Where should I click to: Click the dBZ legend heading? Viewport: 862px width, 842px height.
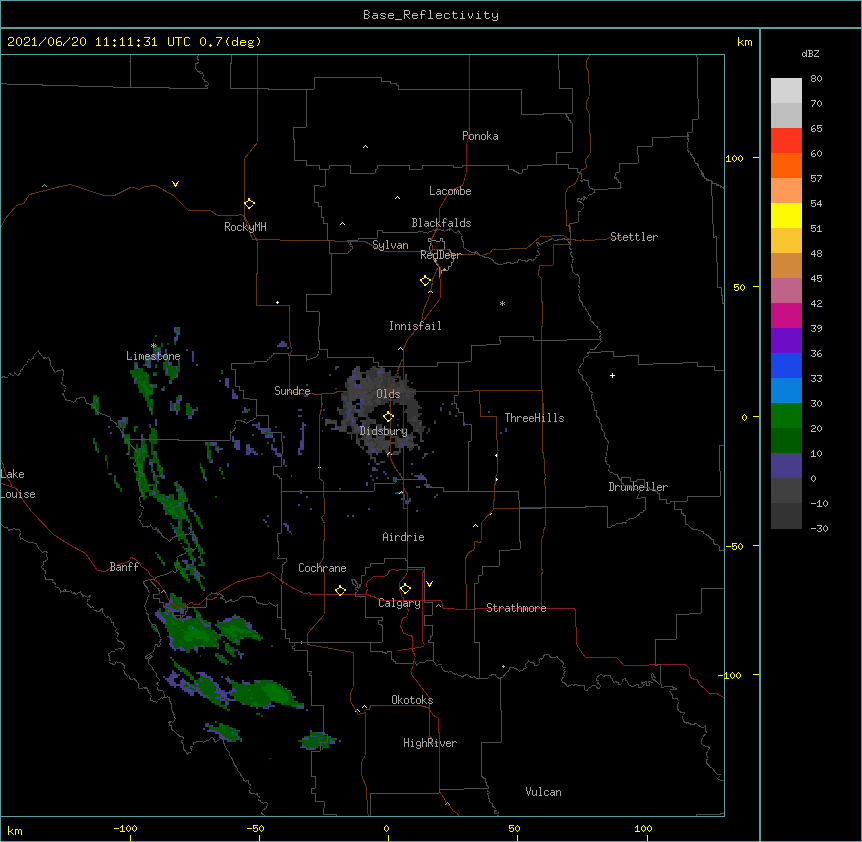point(810,54)
